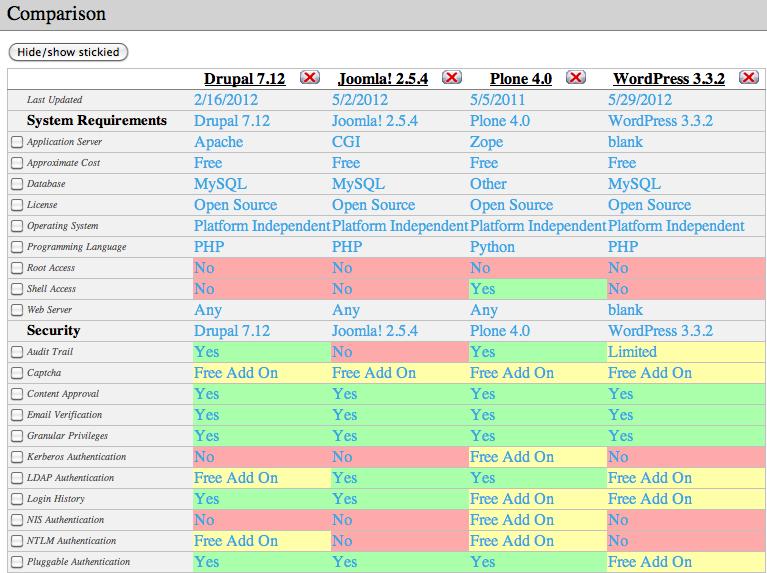This screenshot has height=573, width=767.
Task: Tick the Captcha row checkbox
Action: point(17,373)
